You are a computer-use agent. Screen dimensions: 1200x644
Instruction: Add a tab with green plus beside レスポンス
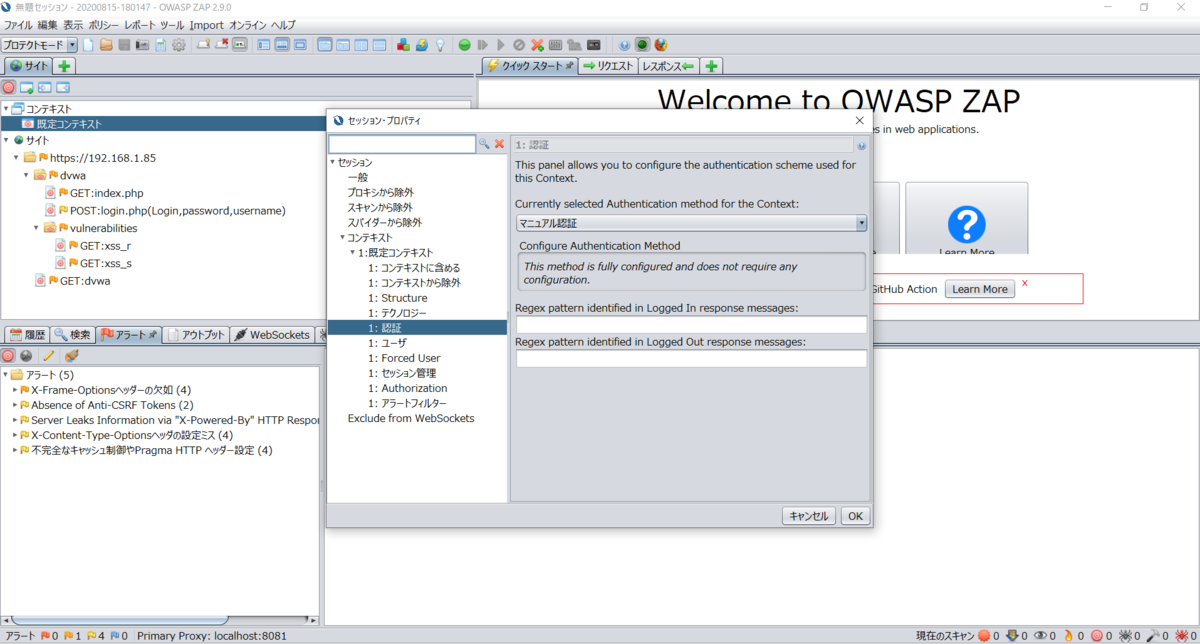click(x=711, y=66)
